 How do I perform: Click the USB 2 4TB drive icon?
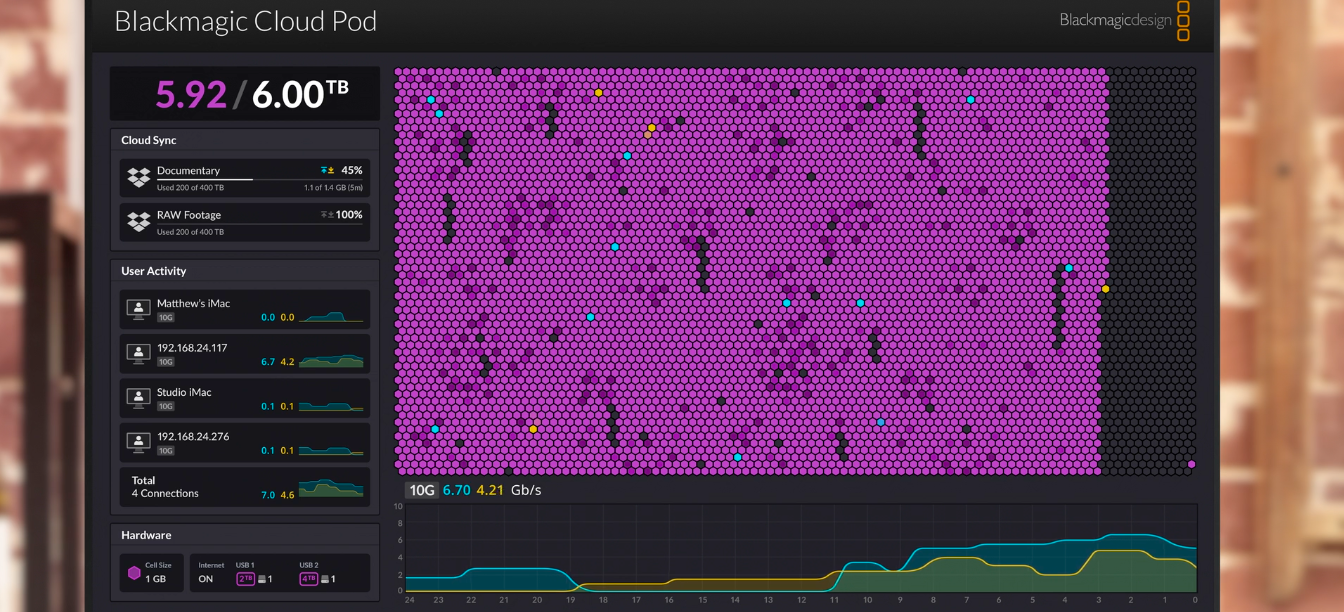309,579
